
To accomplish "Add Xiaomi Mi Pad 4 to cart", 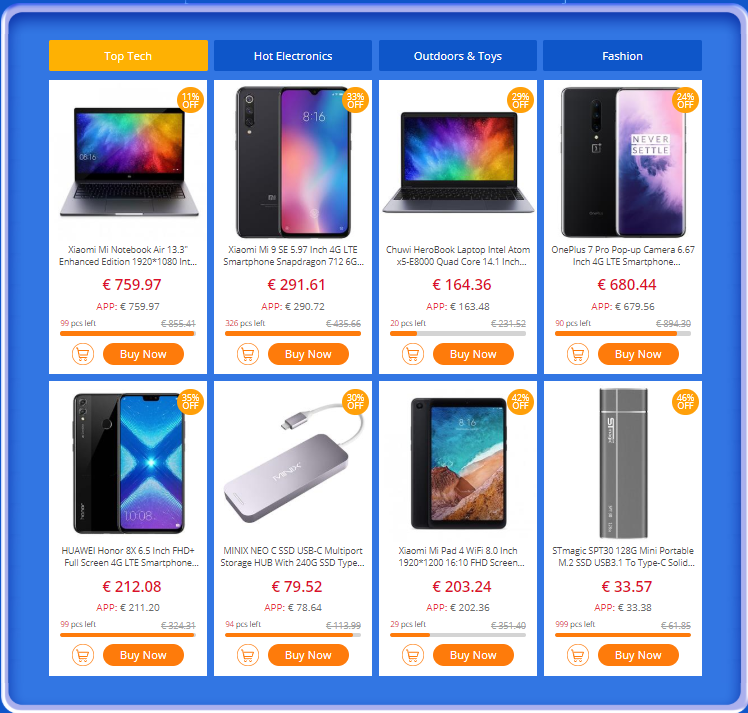I will click(413, 655).
